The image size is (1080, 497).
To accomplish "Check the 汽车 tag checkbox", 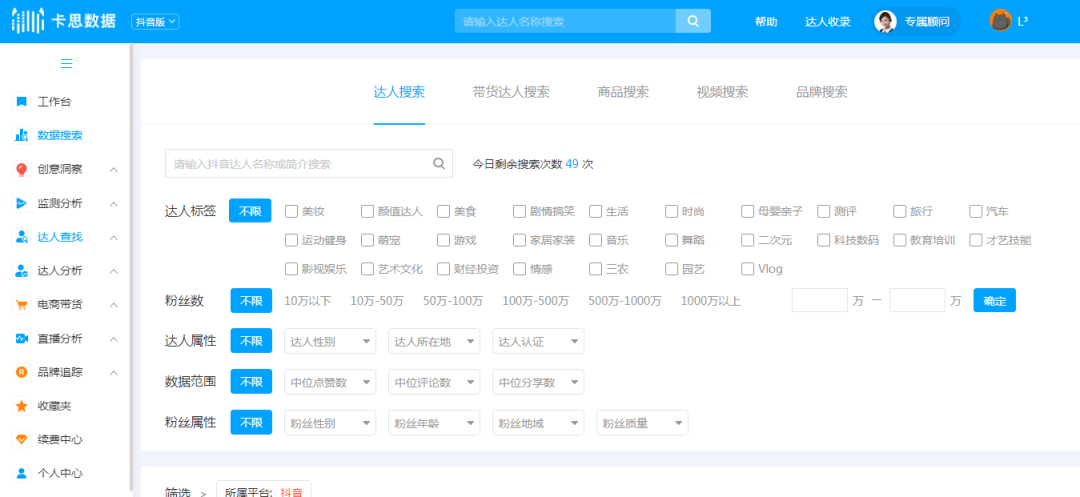I will [x=975, y=211].
